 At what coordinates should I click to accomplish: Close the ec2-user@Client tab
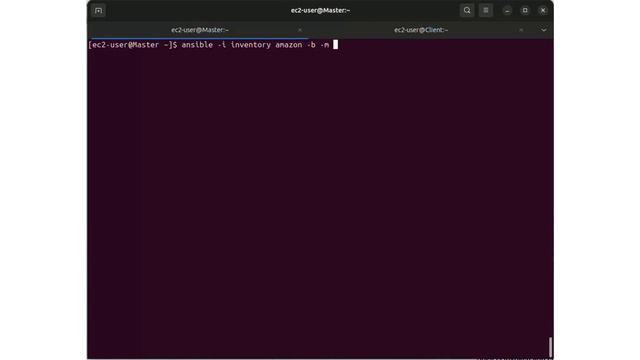[x=521, y=30]
